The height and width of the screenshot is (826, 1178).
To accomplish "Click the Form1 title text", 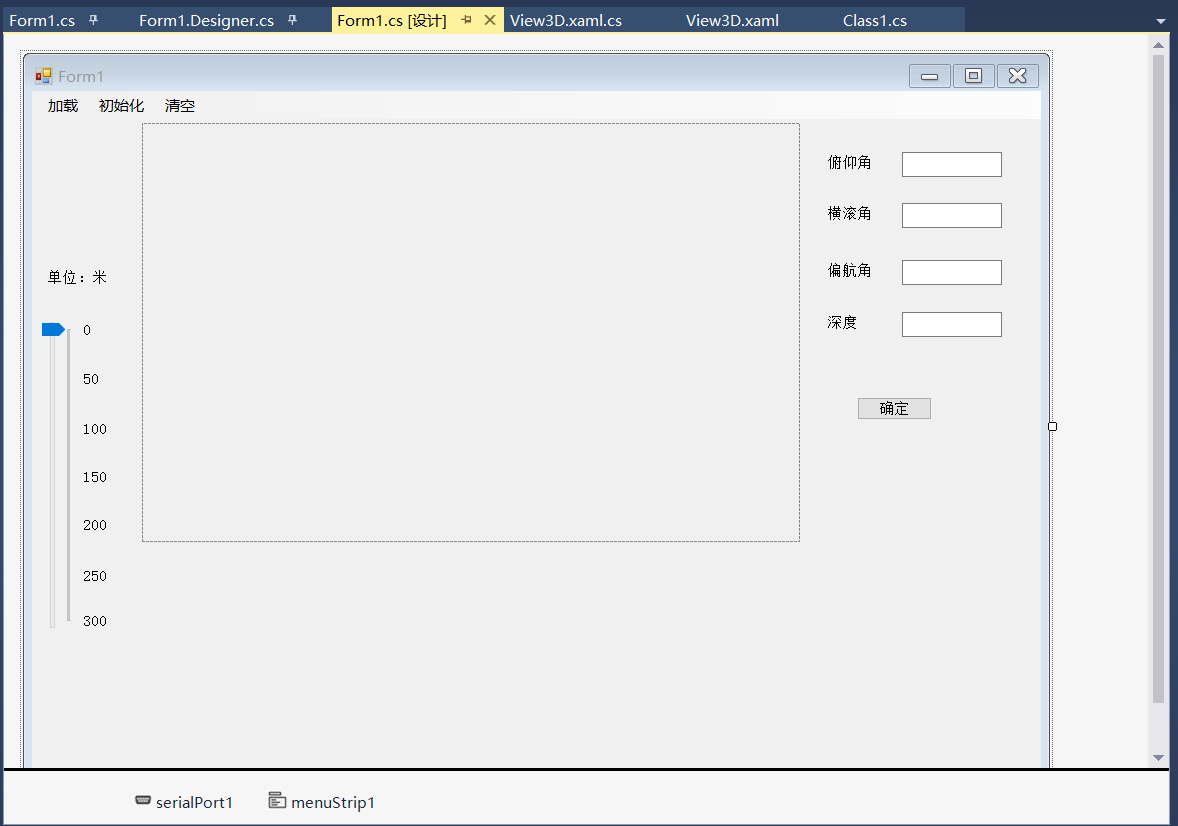I will click(80, 77).
